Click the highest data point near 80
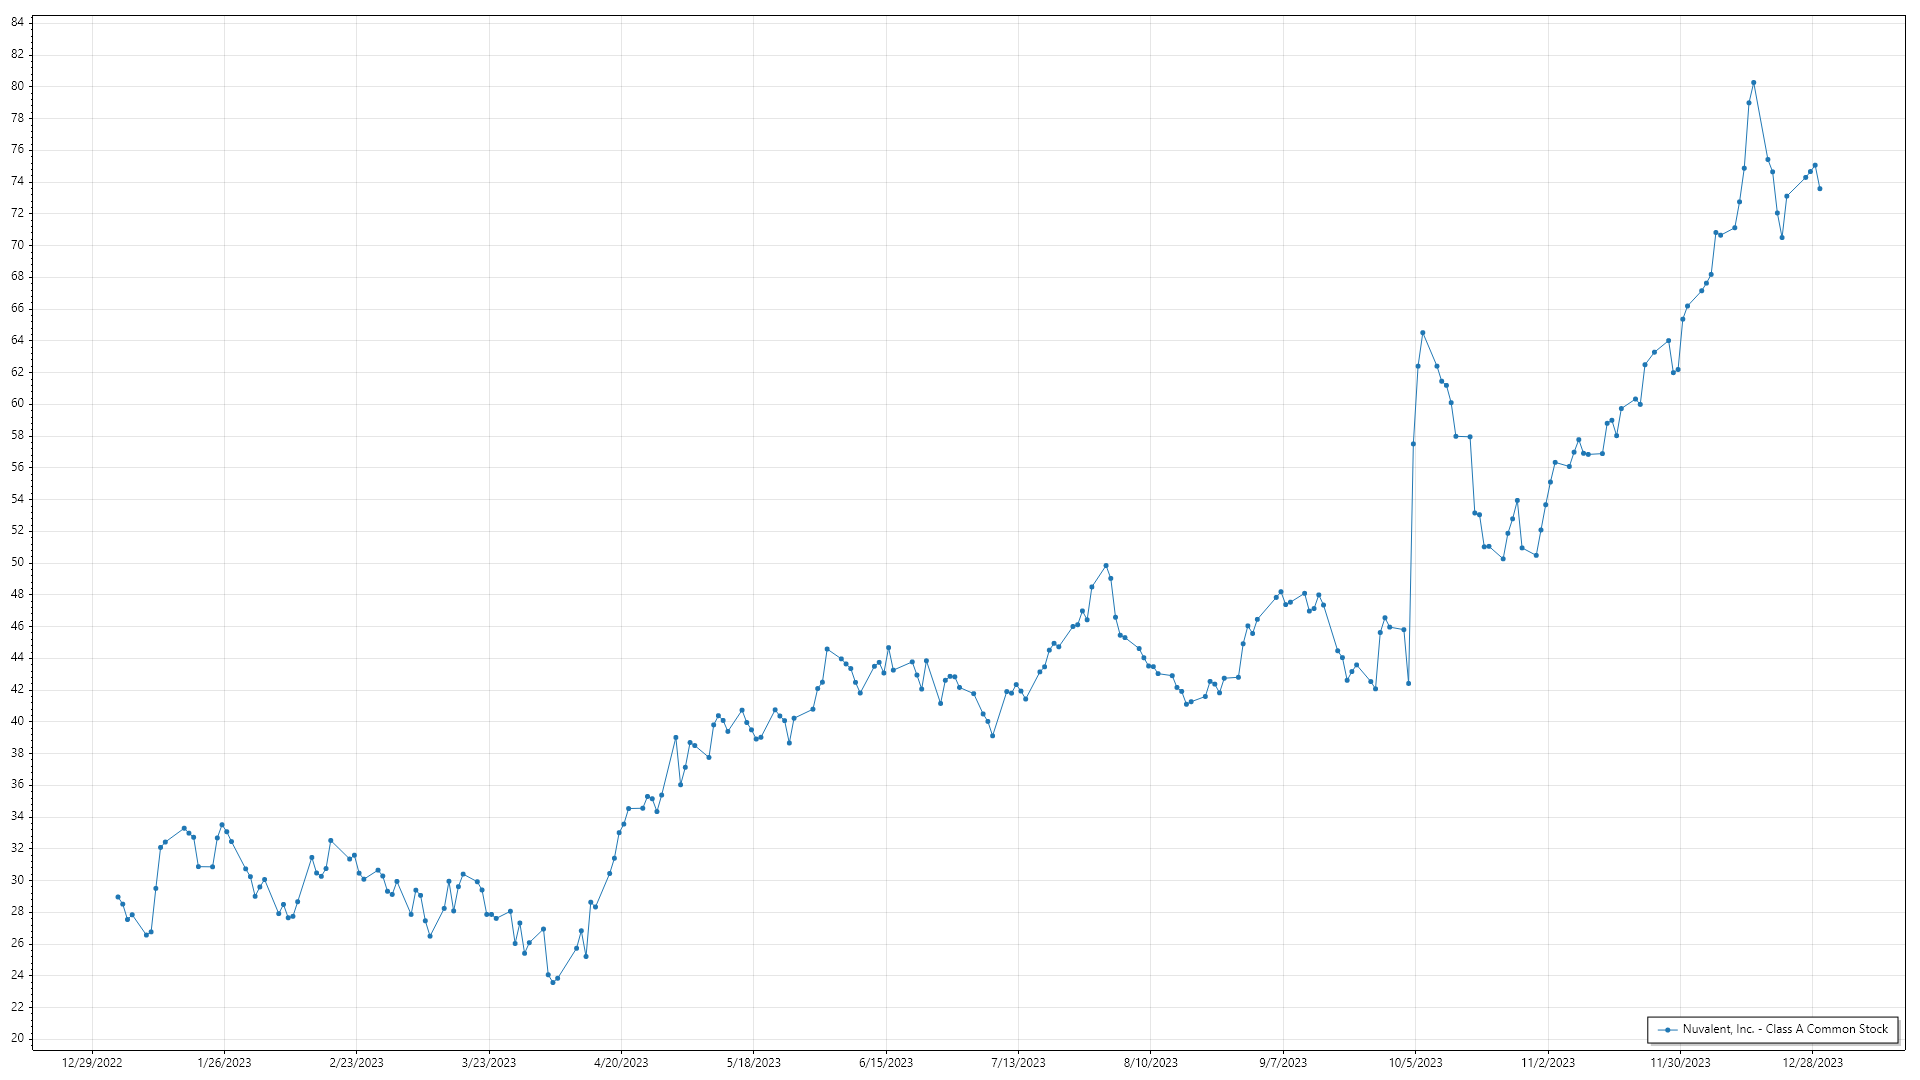The width and height of the screenshot is (1920, 1080). coord(1753,83)
